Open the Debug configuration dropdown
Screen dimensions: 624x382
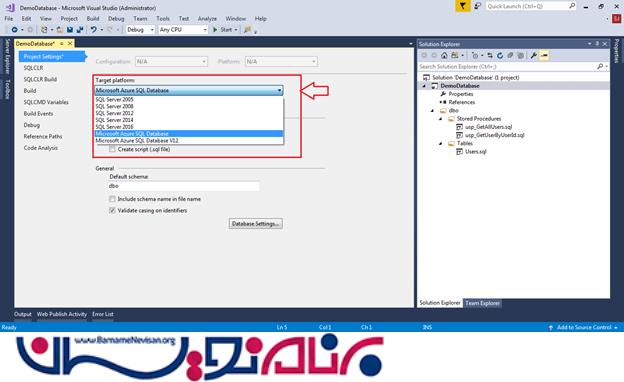[140, 30]
